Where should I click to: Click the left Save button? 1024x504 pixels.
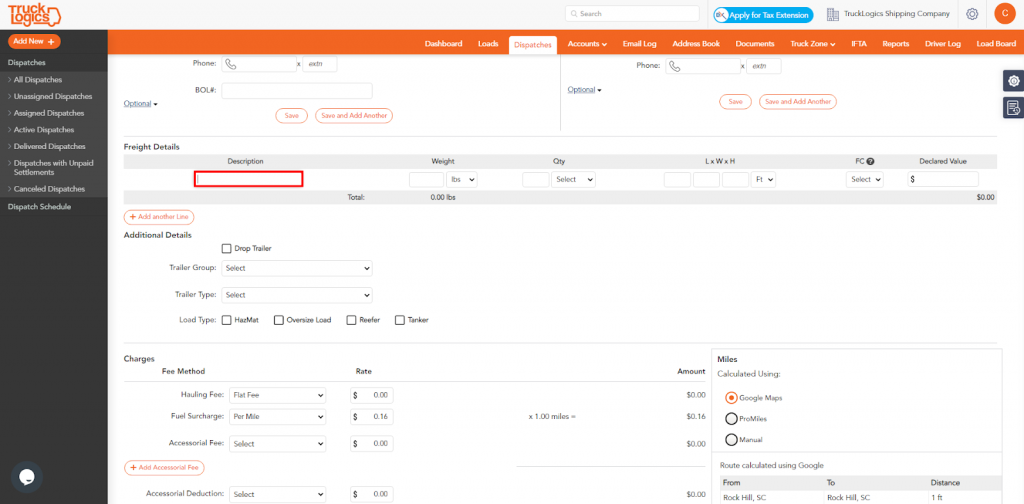click(291, 116)
